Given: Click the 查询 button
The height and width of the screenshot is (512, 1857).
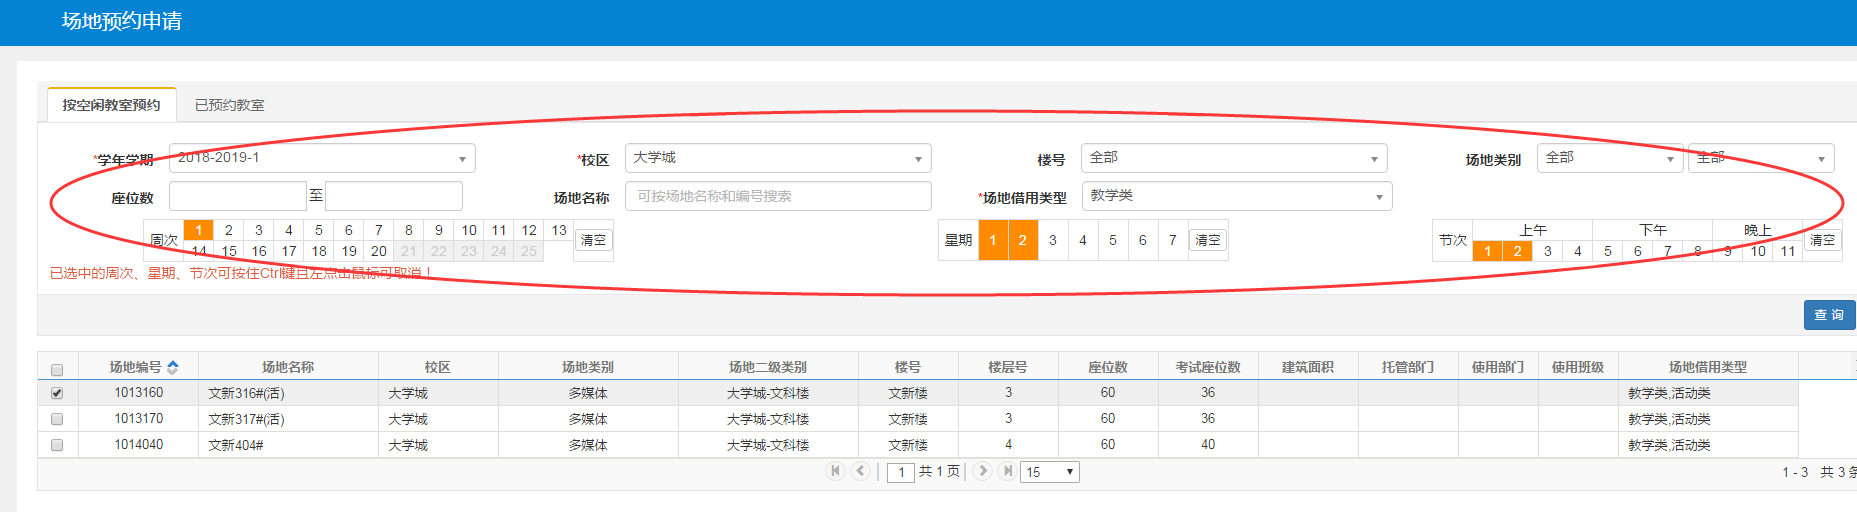Looking at the screenshot, I should (1829, 315).
